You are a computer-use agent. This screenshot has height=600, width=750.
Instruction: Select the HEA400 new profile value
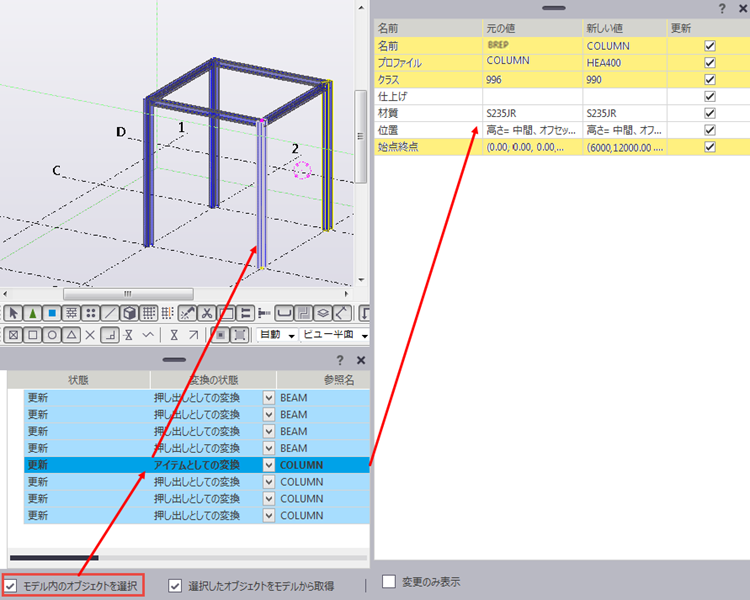pyautogui.click(x=624, y=63)
